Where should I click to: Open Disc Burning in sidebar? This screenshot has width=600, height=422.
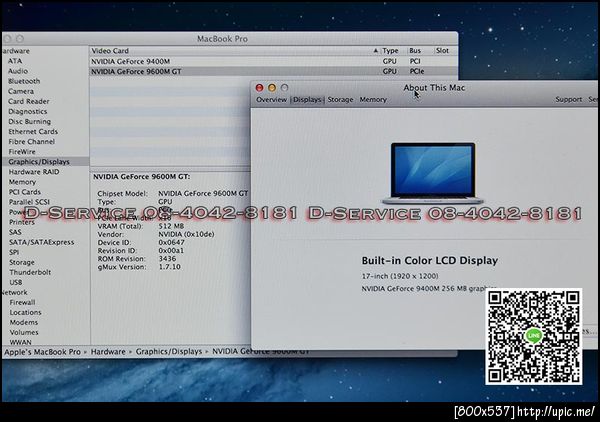pos(29,121)
